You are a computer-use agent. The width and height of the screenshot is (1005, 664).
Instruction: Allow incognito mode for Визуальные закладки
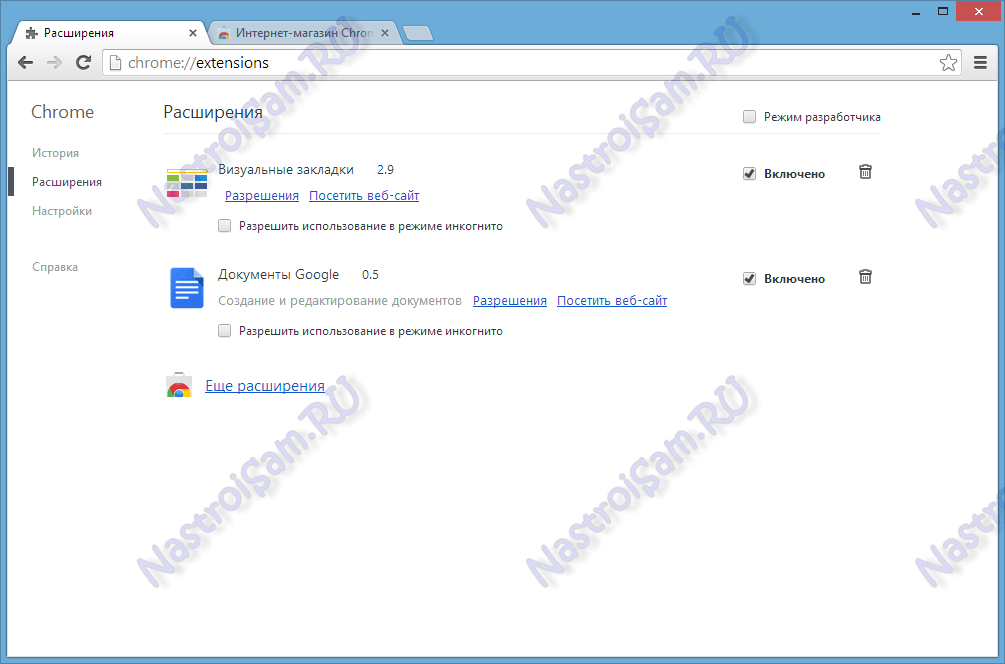[x=224, y=225]
